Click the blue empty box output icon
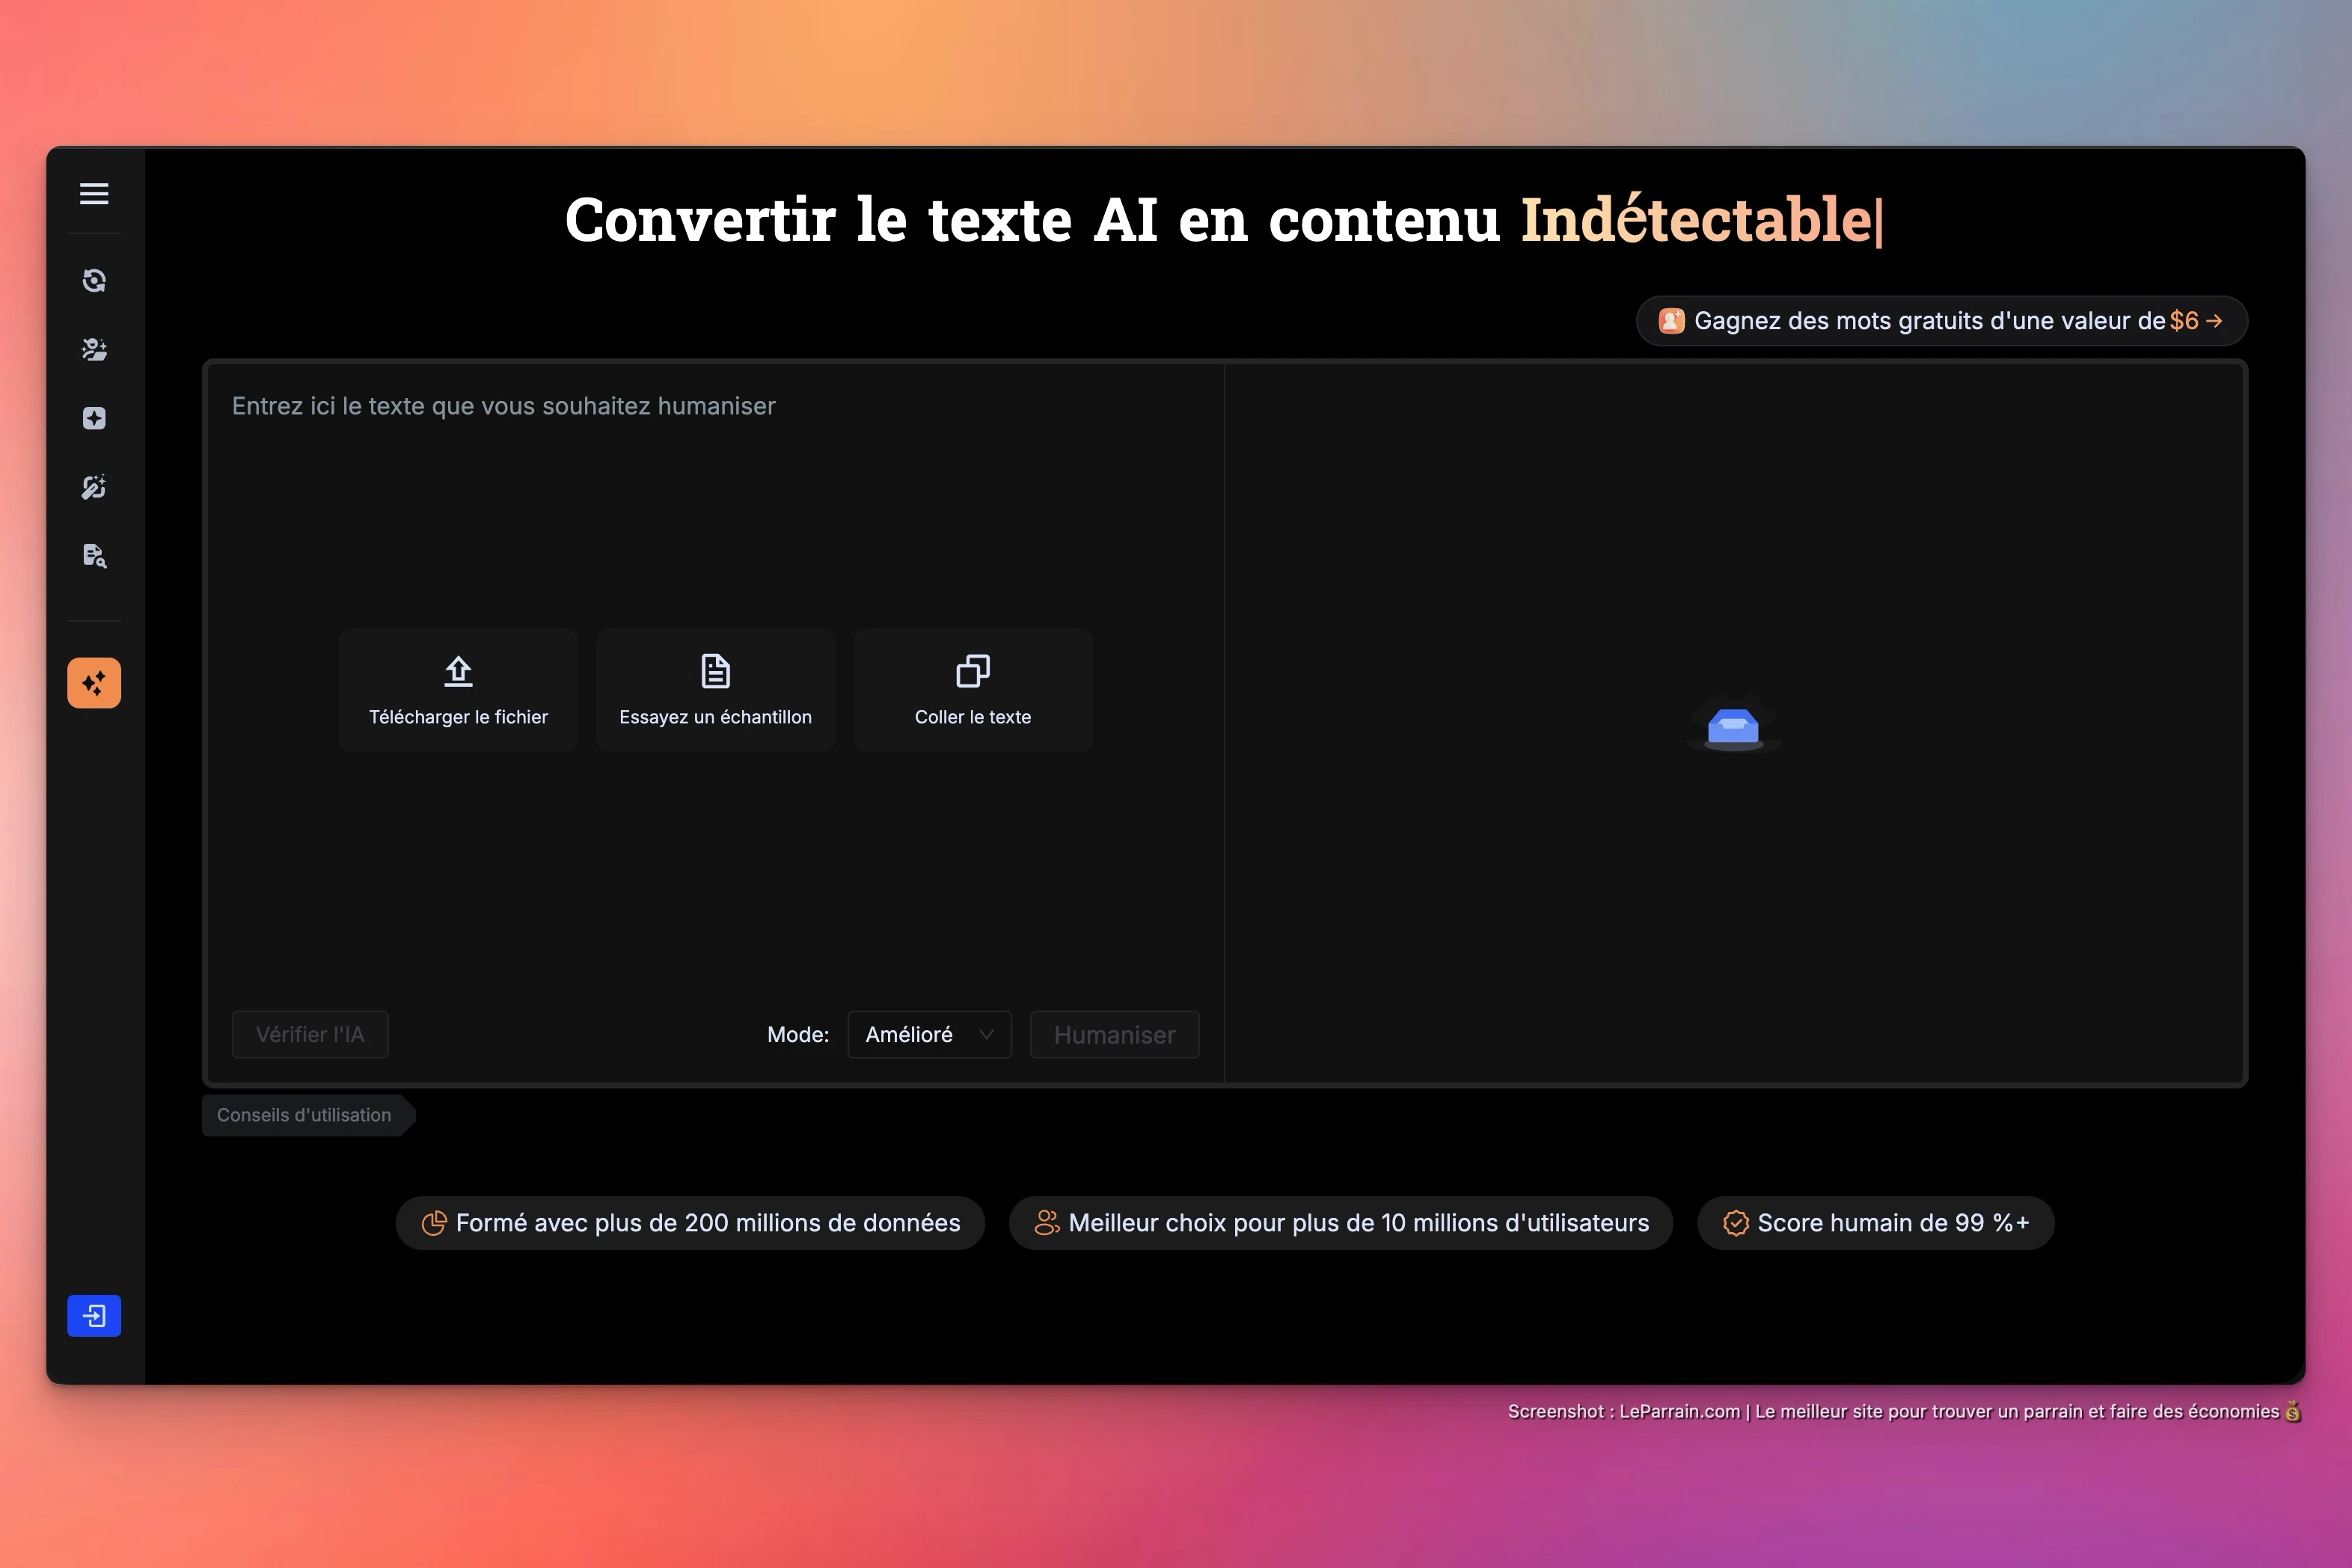 1733,727
